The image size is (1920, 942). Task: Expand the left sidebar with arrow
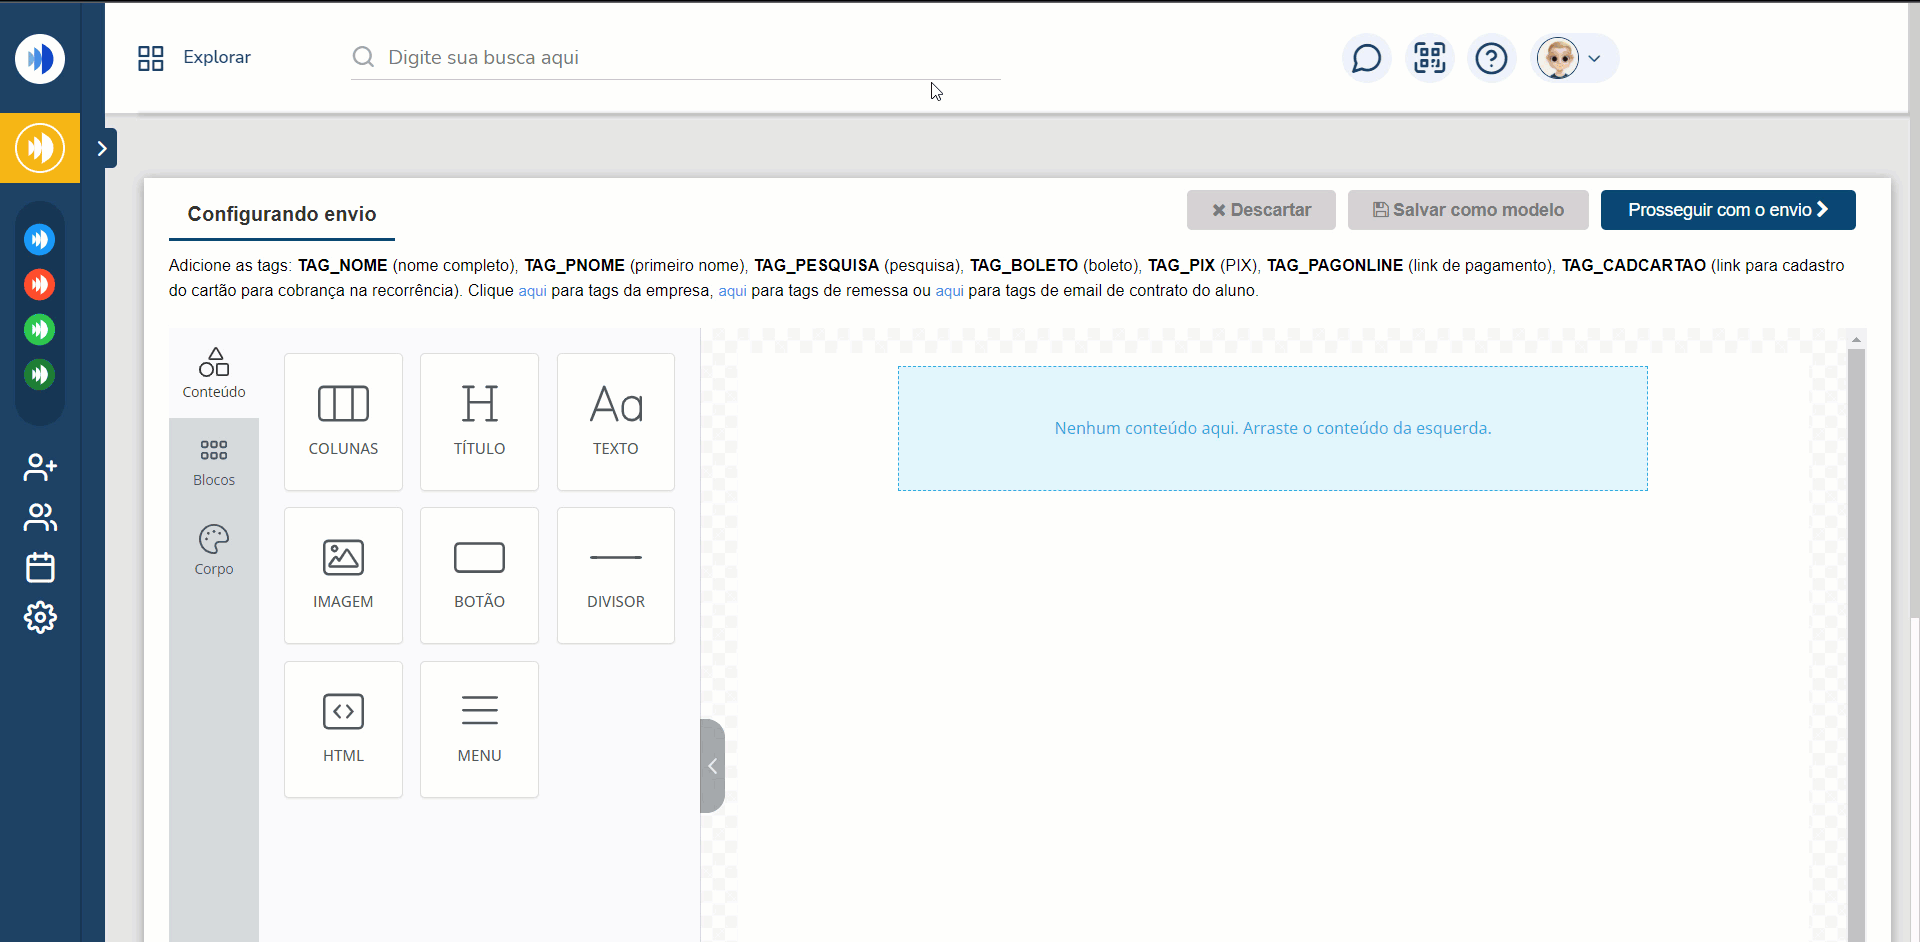click(x=102, y=148)
